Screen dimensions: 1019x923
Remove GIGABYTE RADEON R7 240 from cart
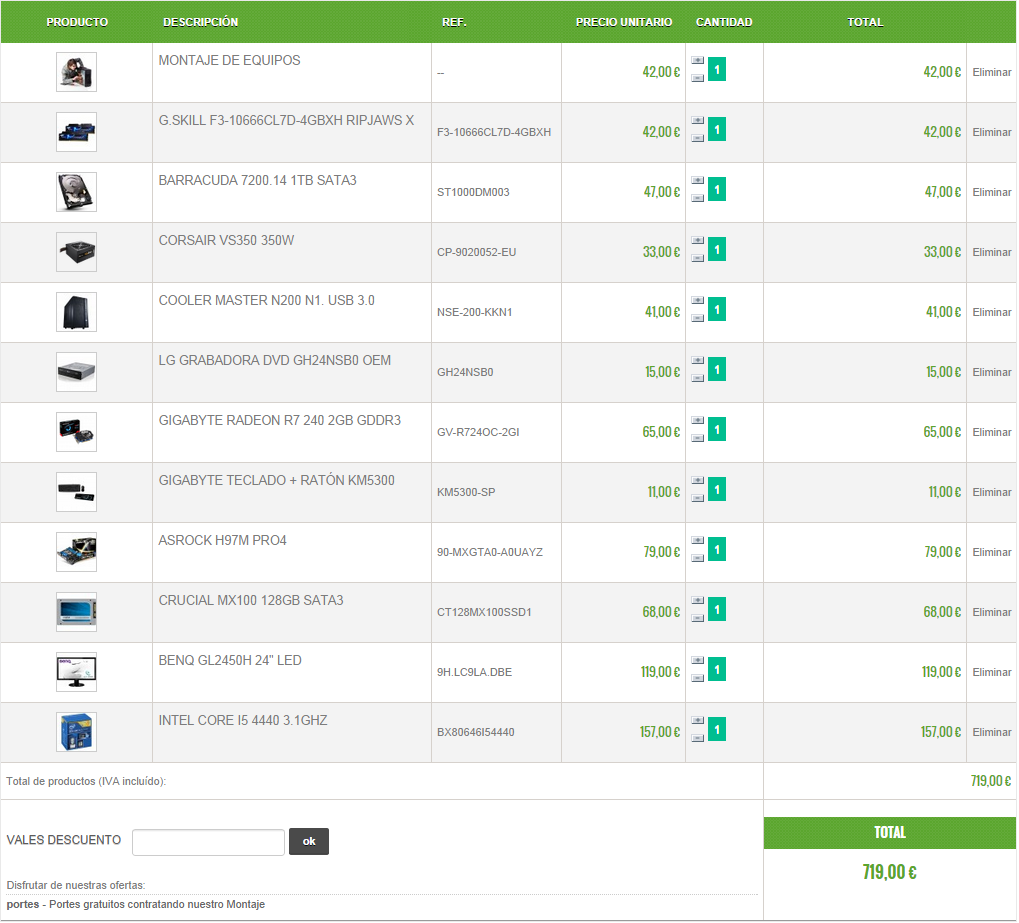[x=992, y=432]
